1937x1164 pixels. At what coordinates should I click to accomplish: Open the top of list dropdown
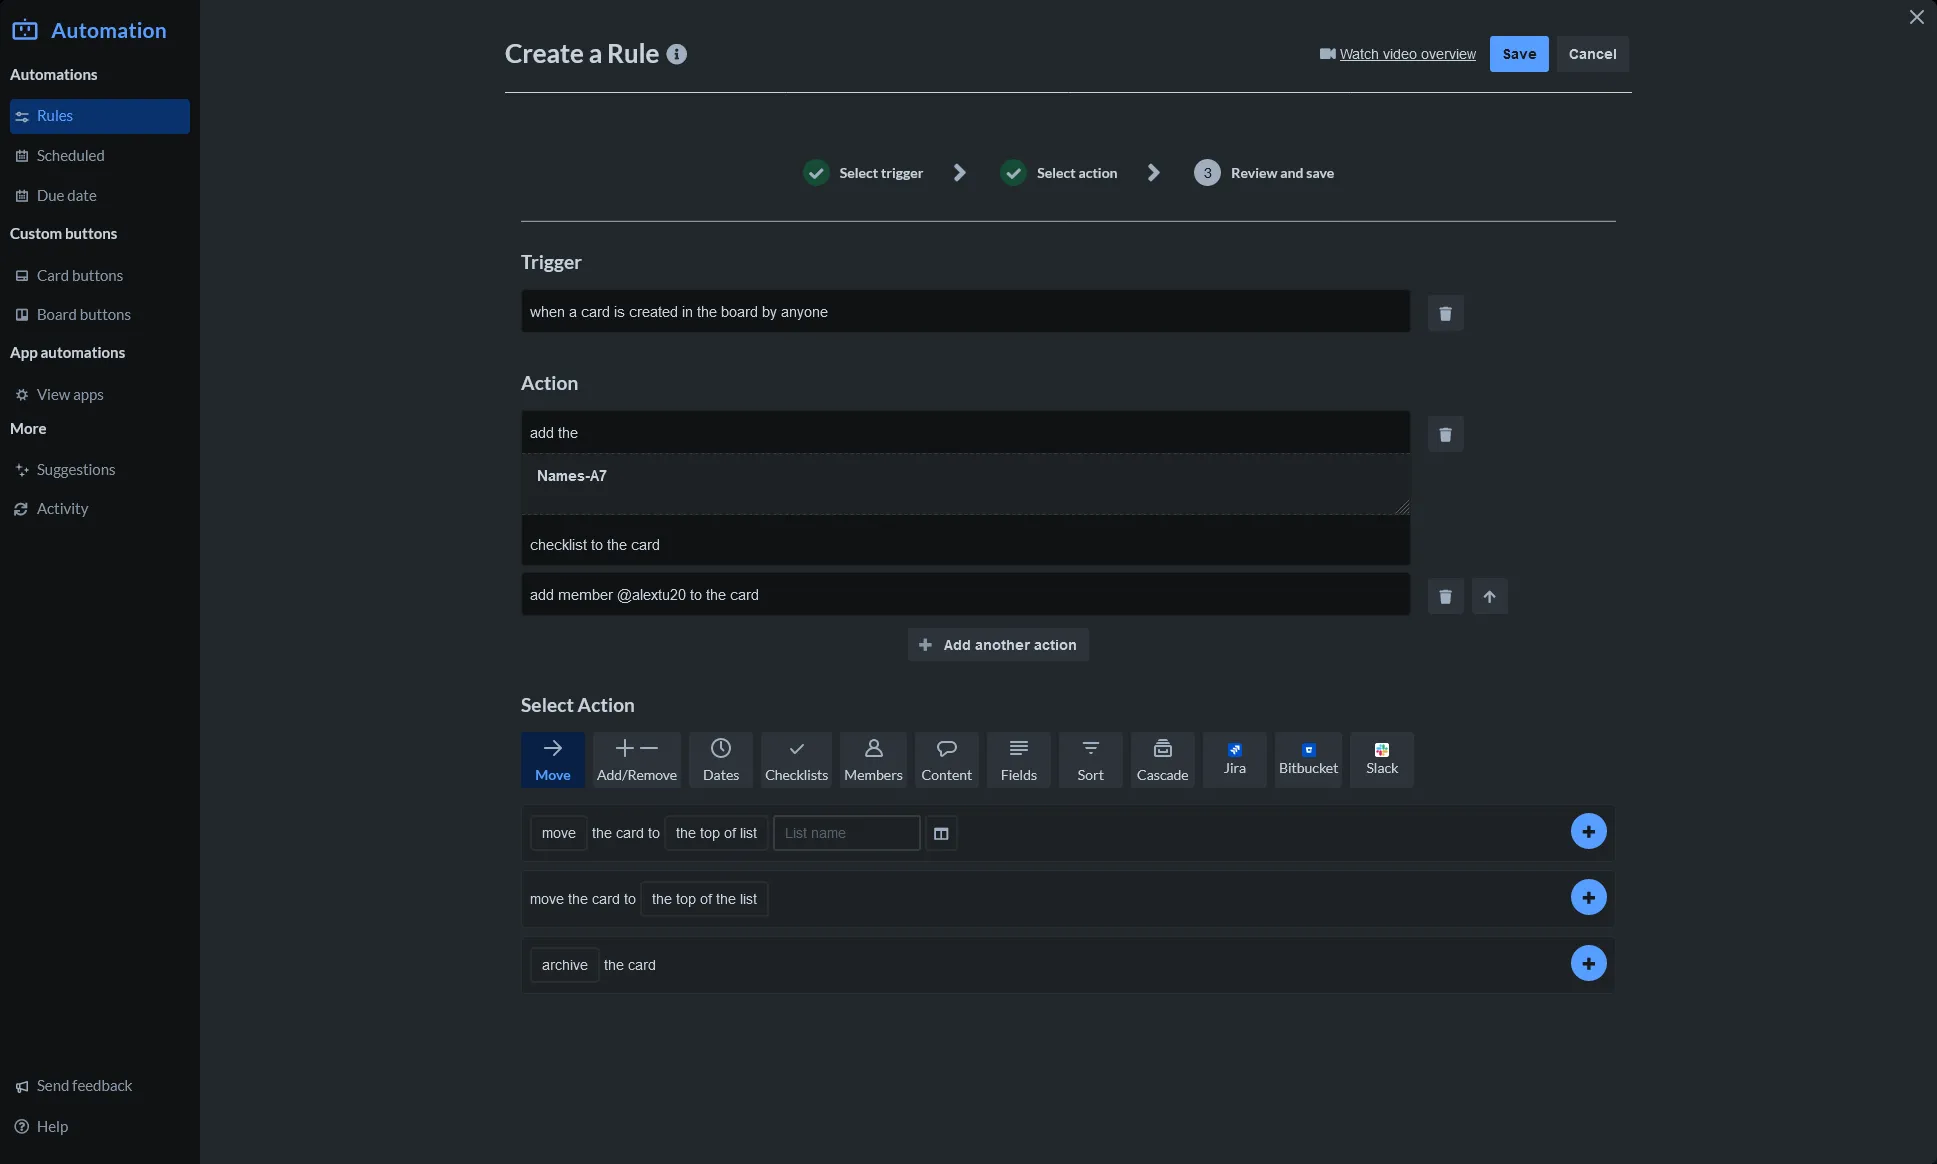[715, 833]
